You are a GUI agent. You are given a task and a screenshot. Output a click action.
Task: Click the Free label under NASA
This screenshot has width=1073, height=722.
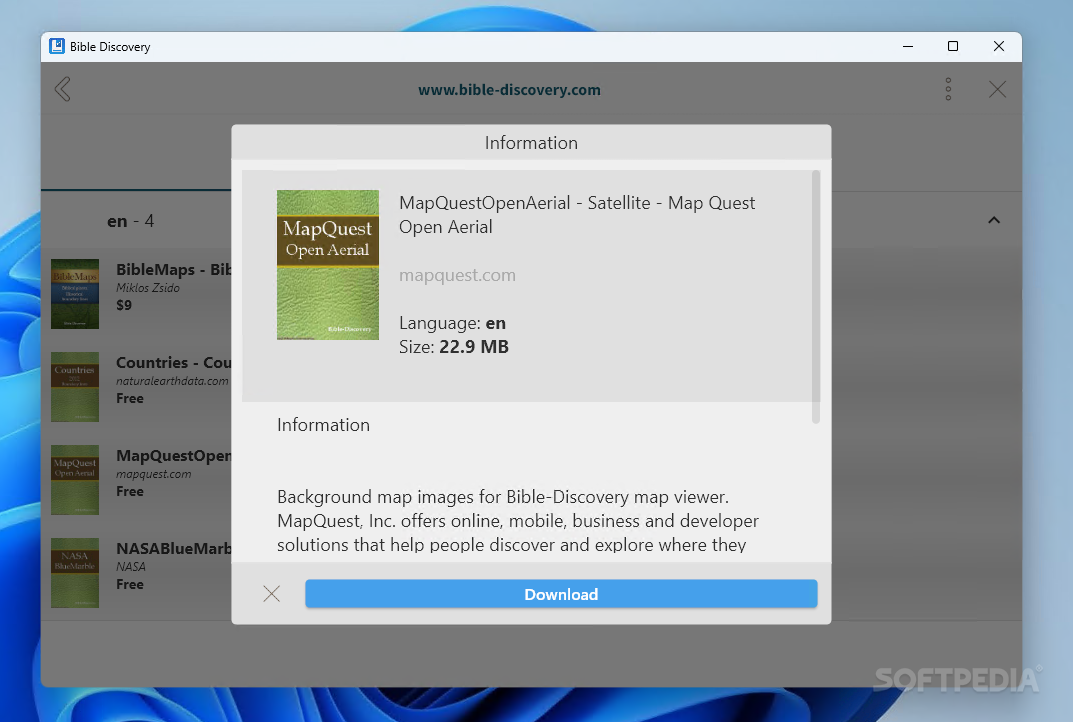[130, 584]
